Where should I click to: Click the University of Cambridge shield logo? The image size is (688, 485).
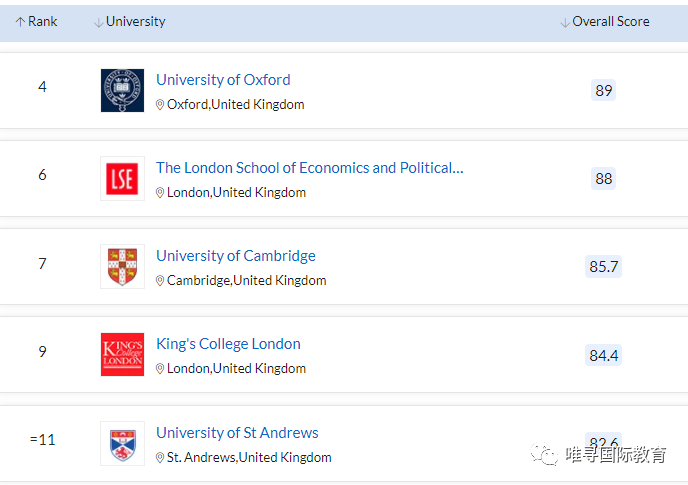click(x=122, y=267)
